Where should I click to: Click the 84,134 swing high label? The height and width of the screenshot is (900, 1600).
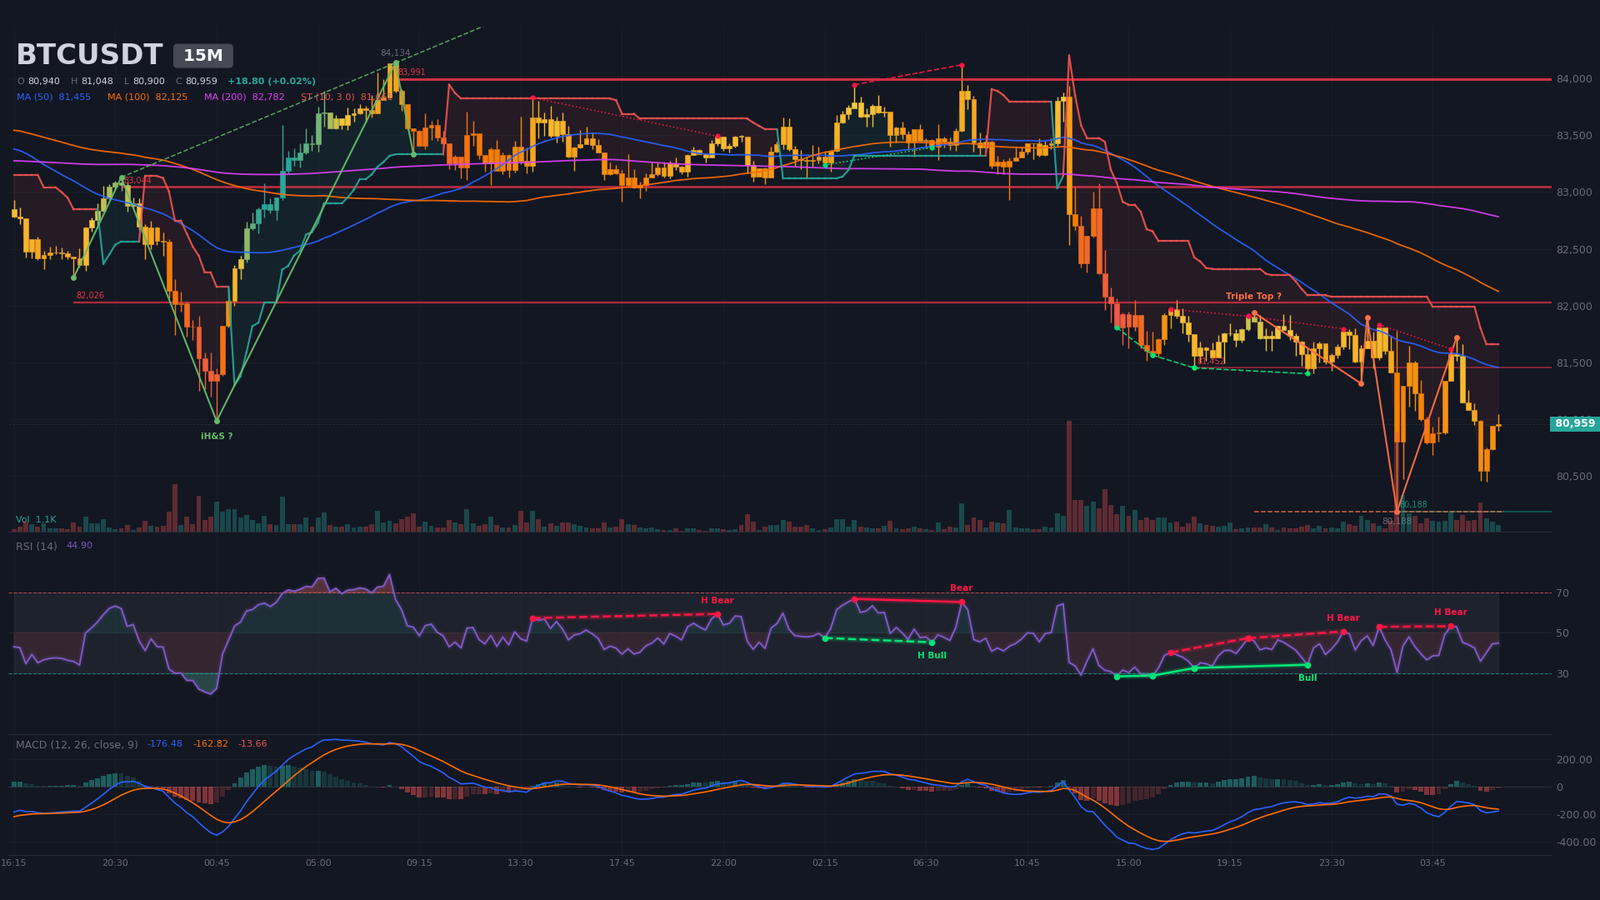click(395, 53)
